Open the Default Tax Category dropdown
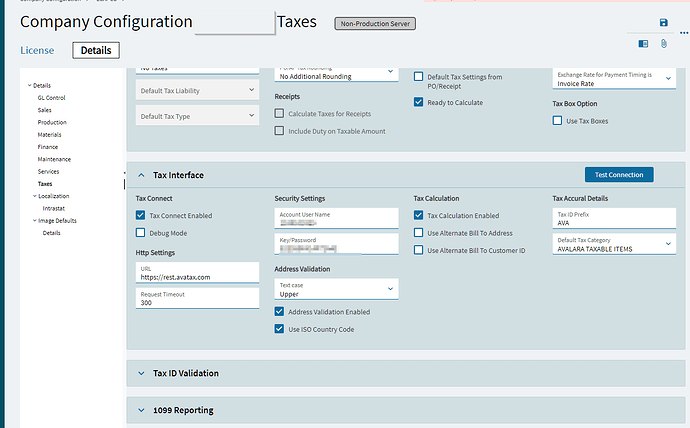The image size is (690, 428). tap(614, 244)
